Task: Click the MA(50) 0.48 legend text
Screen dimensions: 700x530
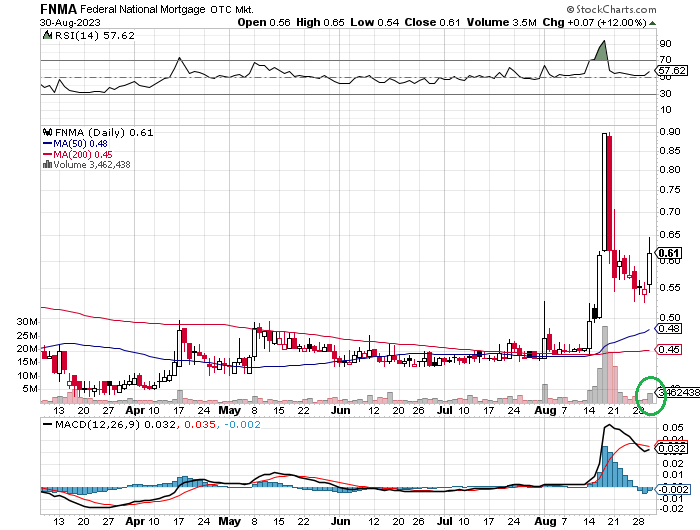Action: pos(80,143)
